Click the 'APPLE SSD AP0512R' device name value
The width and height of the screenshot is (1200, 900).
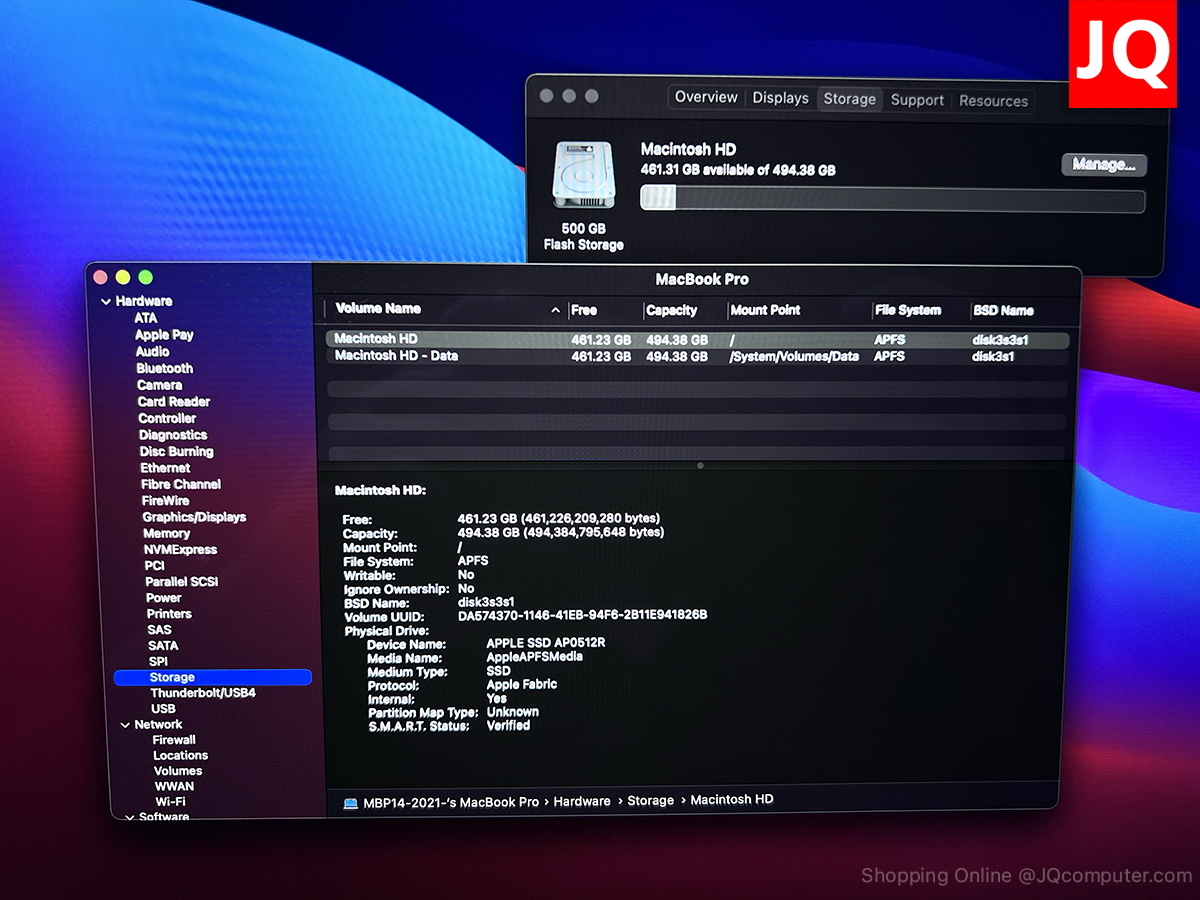pos(546,643)
